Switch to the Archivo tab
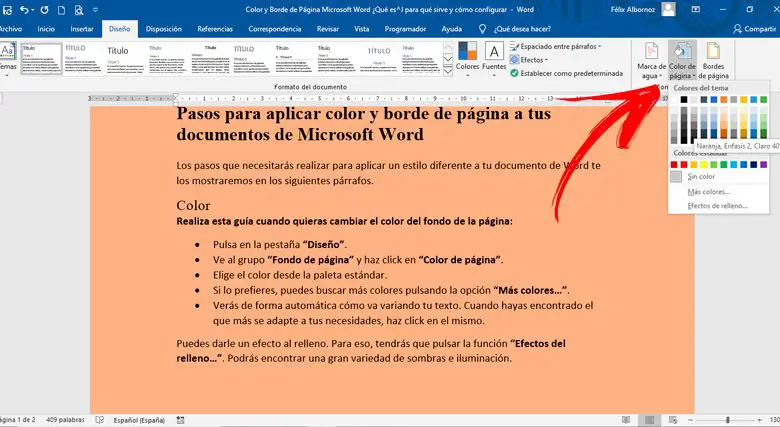 tap(10, 29)
